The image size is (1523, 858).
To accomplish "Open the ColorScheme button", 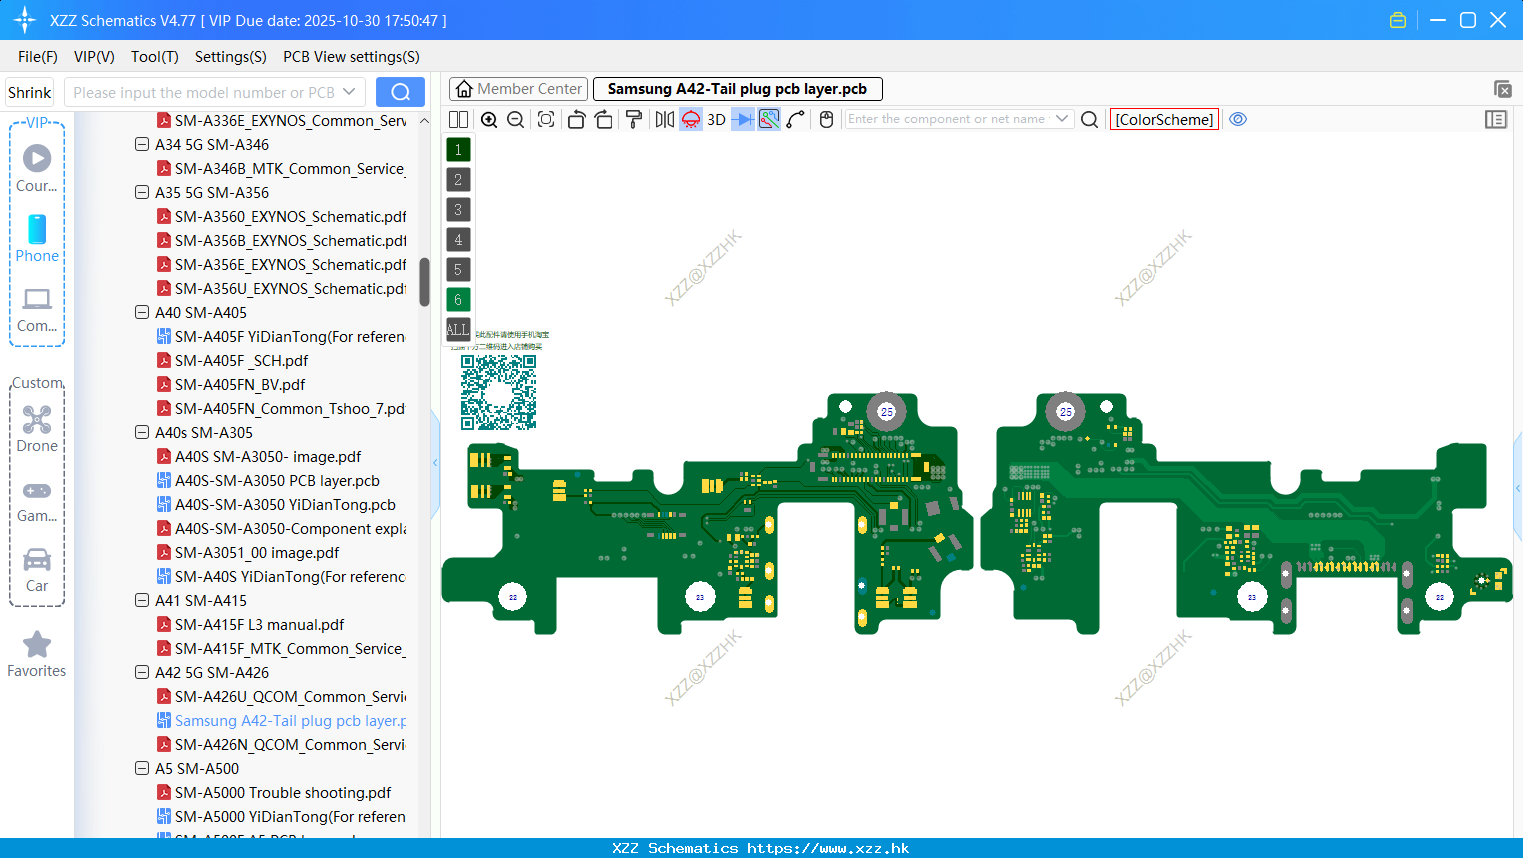I will coord(1164,119).
